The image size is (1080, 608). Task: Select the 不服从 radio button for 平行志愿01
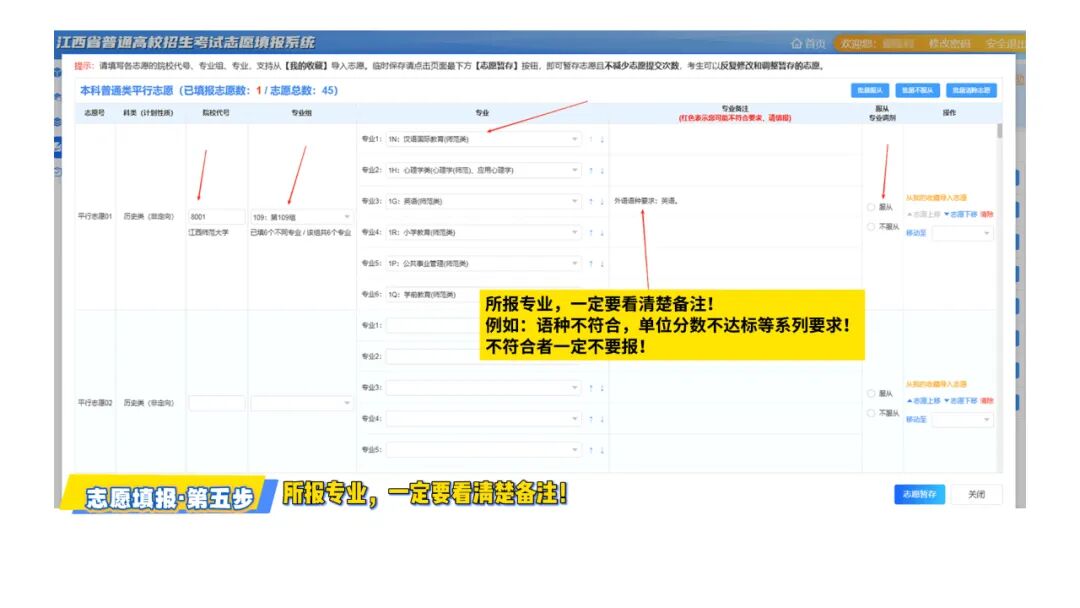(x=871, y=226)
